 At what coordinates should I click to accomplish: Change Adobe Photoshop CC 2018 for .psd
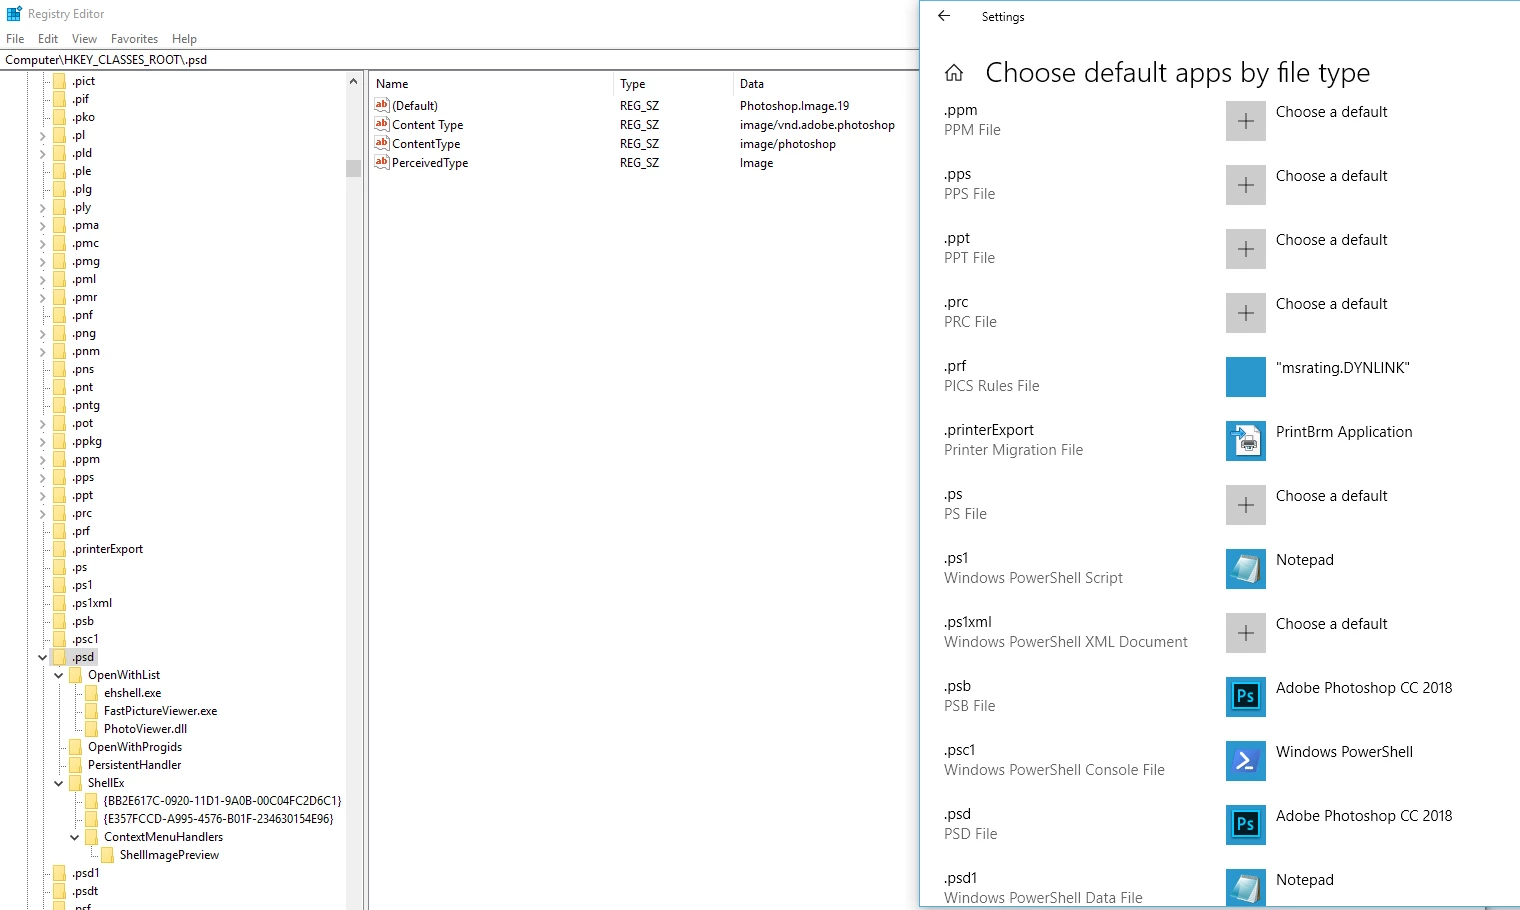[x=1364, y=816]
